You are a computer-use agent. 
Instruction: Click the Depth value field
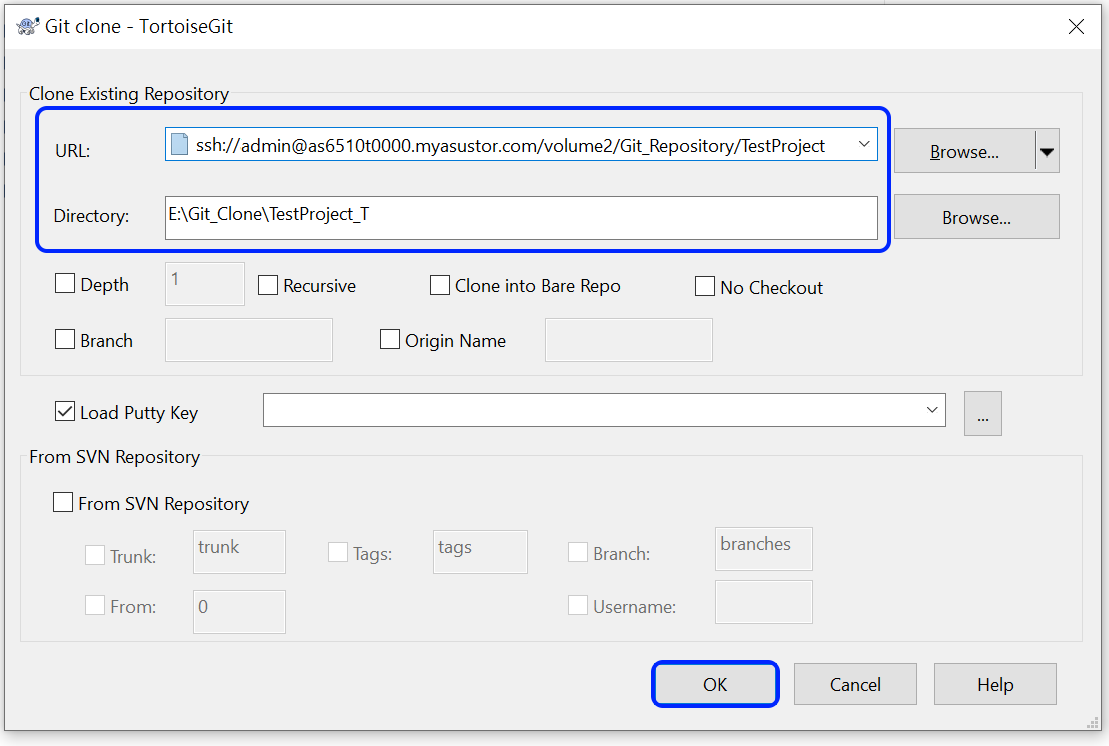coord(205,284)
